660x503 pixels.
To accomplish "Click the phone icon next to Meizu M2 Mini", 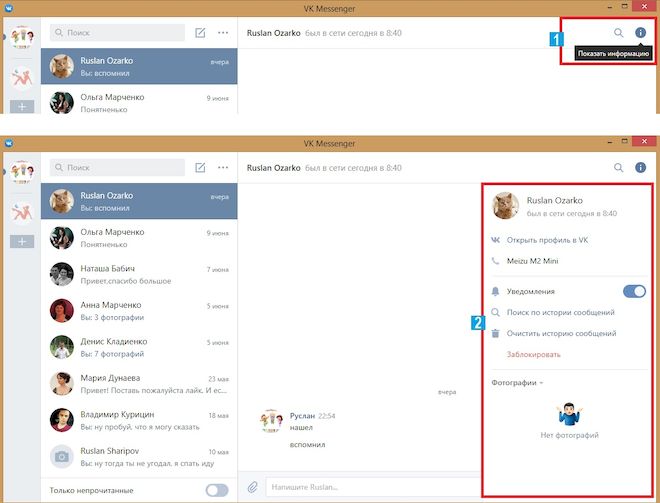I will pos(495,261).
